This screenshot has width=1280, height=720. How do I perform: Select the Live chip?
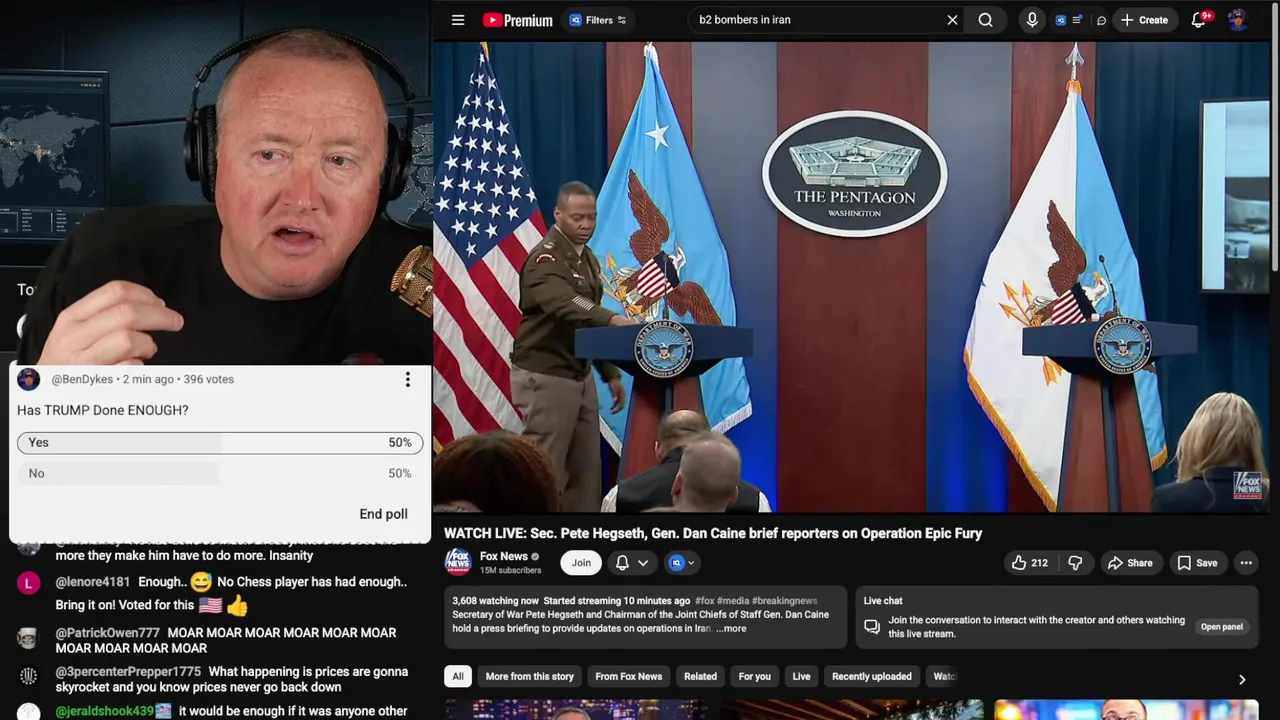click(x=801, y=677)
